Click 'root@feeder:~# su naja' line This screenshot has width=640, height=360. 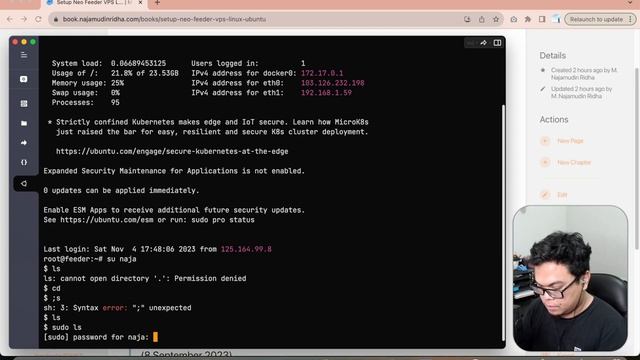tap(90, 259)
